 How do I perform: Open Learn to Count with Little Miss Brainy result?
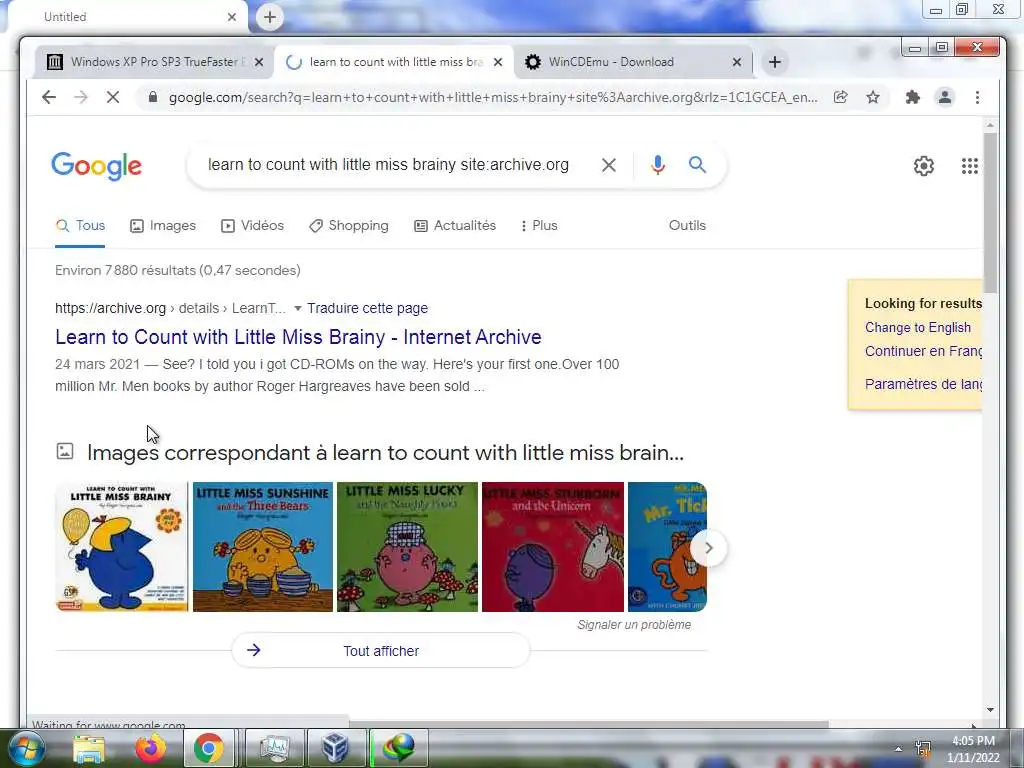pyautogui.click(x=298, y=337)
